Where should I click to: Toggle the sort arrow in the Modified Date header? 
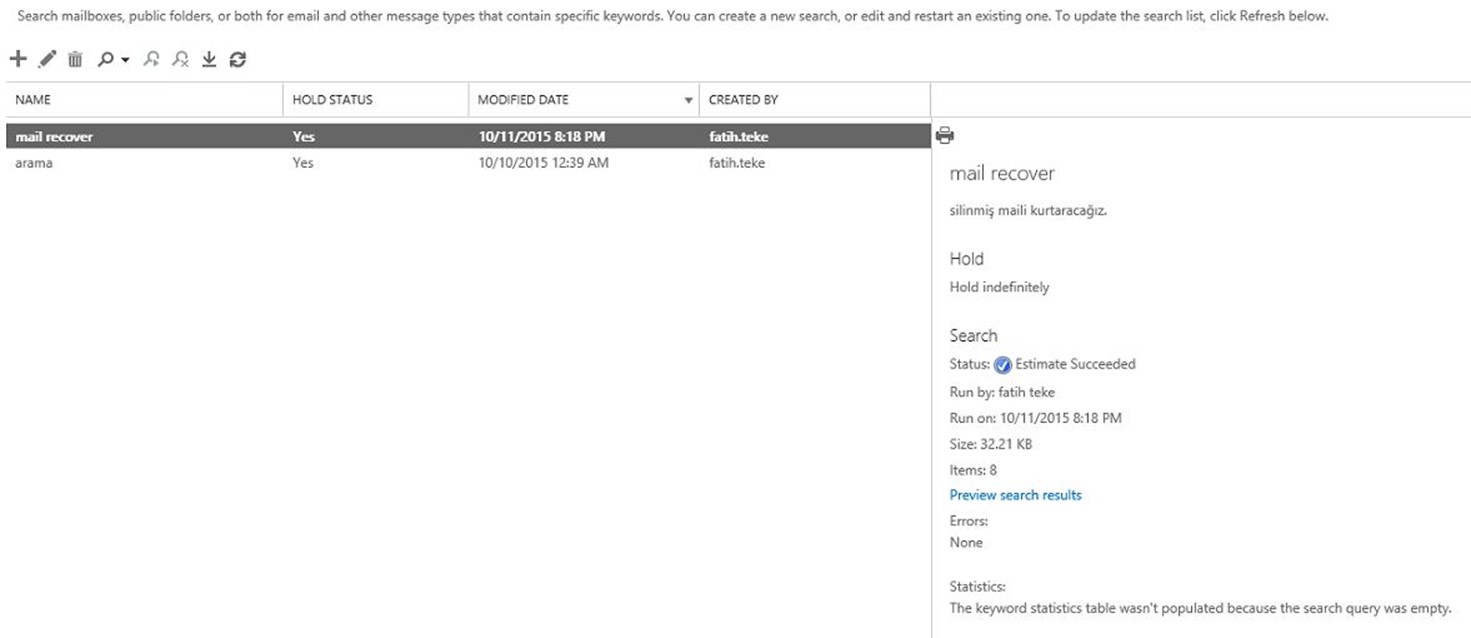(688, 101)
